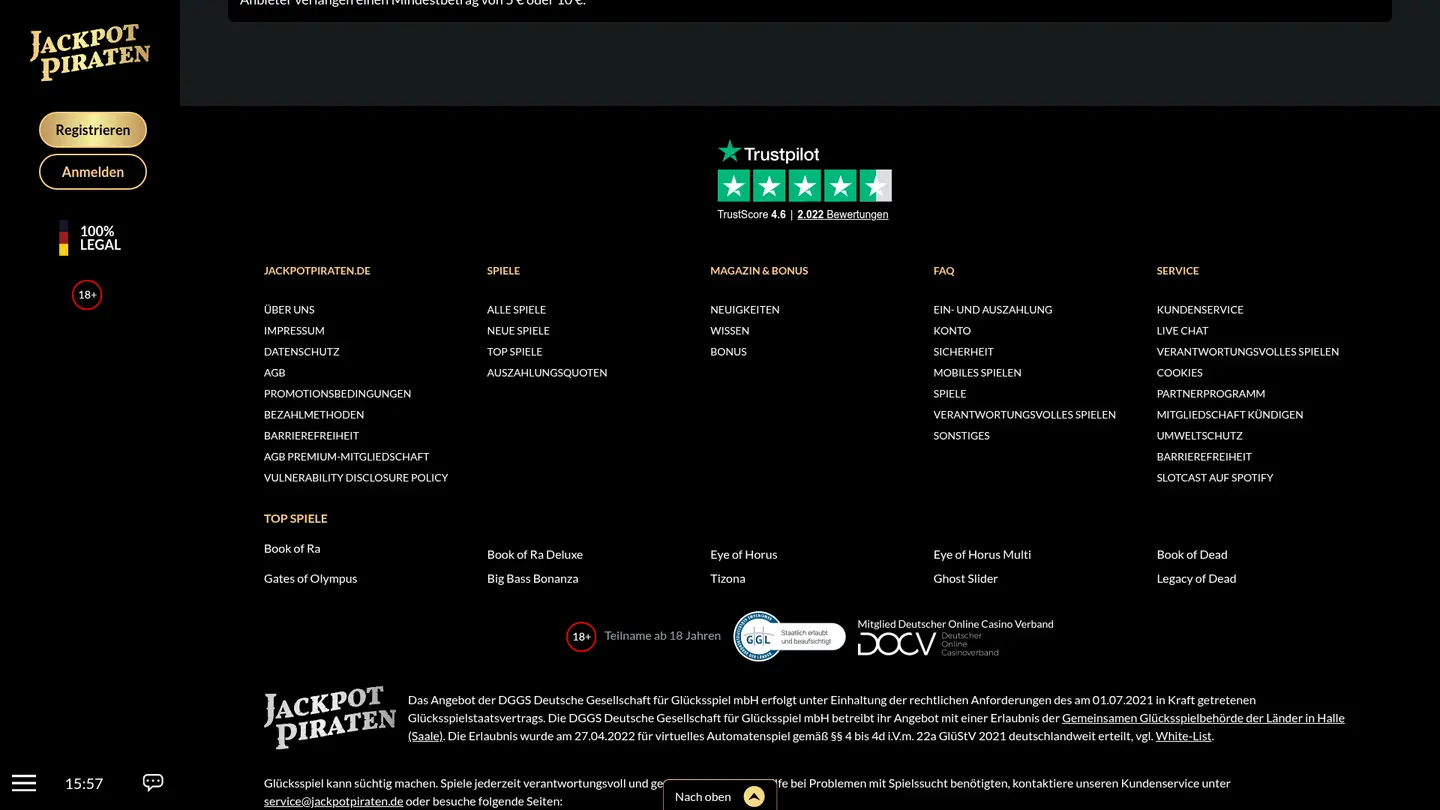Select Neue Spiele

pos(518,331)
